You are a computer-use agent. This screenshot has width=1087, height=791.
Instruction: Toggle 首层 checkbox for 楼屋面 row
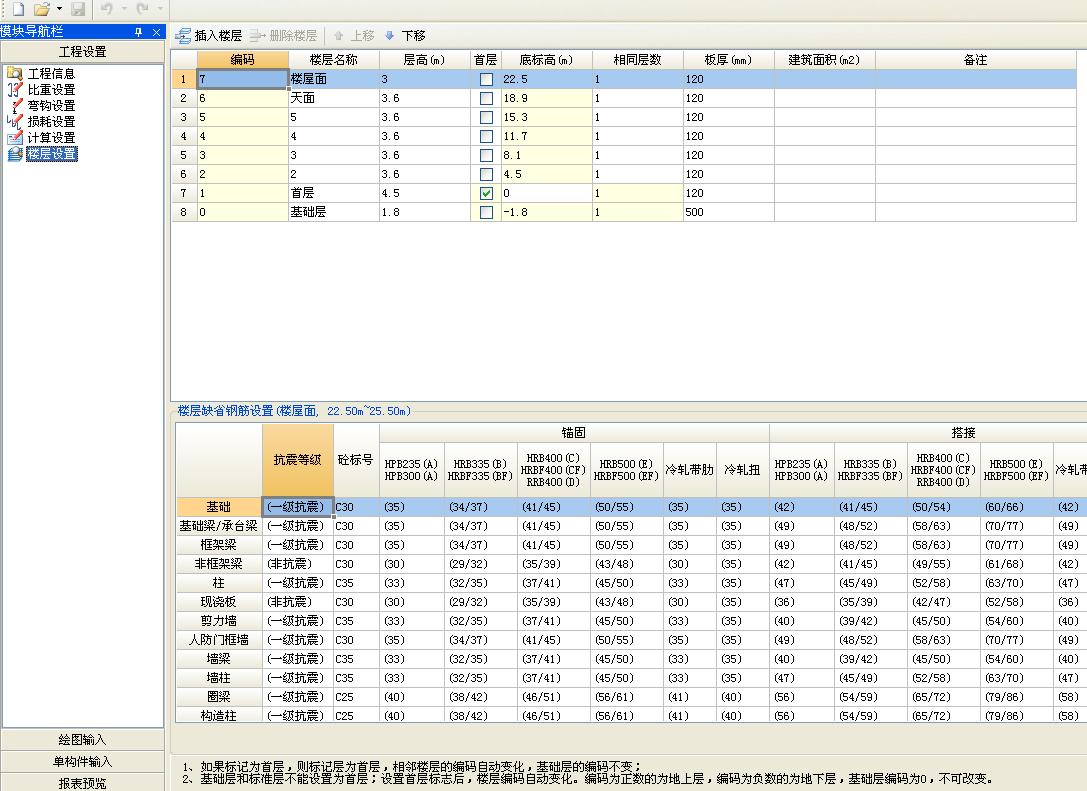[487, 79]
